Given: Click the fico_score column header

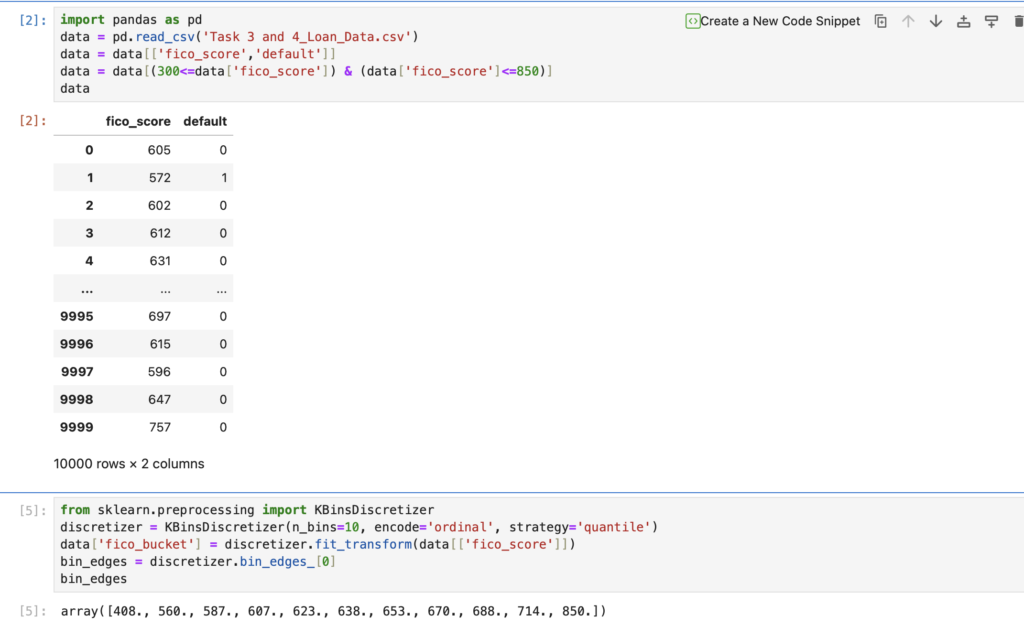Looking at the screenshot, I should [138, 122].
